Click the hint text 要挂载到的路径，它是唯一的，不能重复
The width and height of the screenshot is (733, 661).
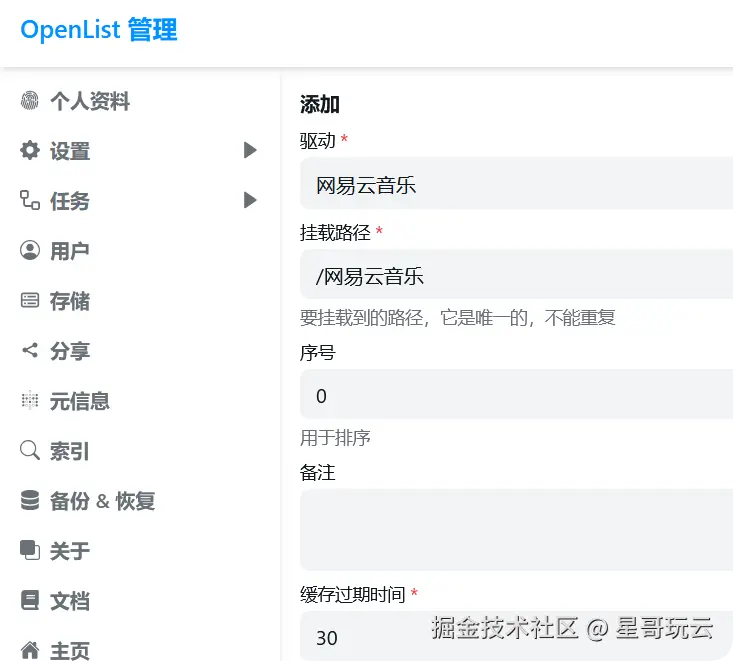(457, 318)
